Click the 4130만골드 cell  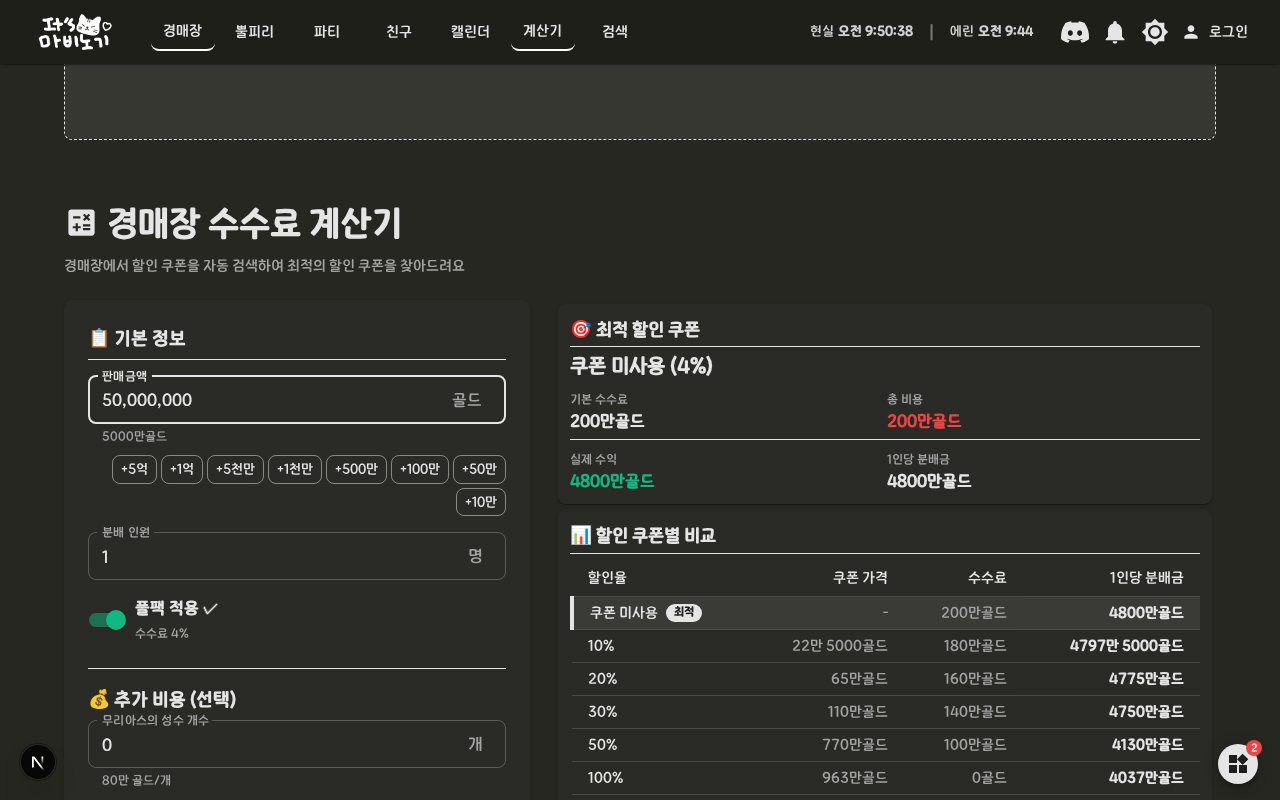click(1148, 745)
